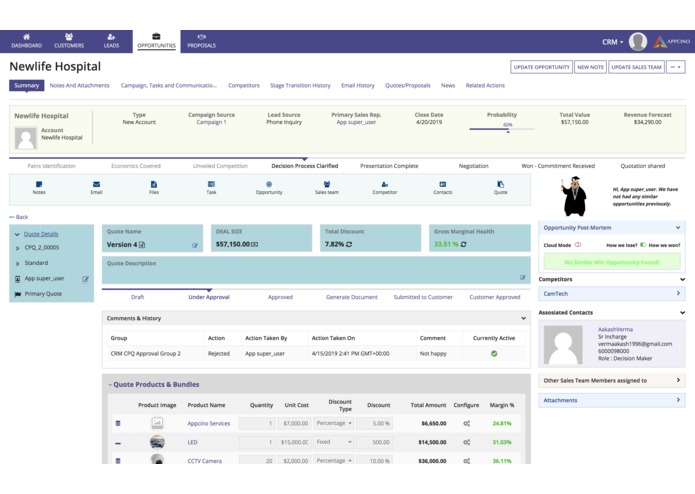Open the CRM dropdown menu
The image size is (695, 494).
click(x=612, y=42)
